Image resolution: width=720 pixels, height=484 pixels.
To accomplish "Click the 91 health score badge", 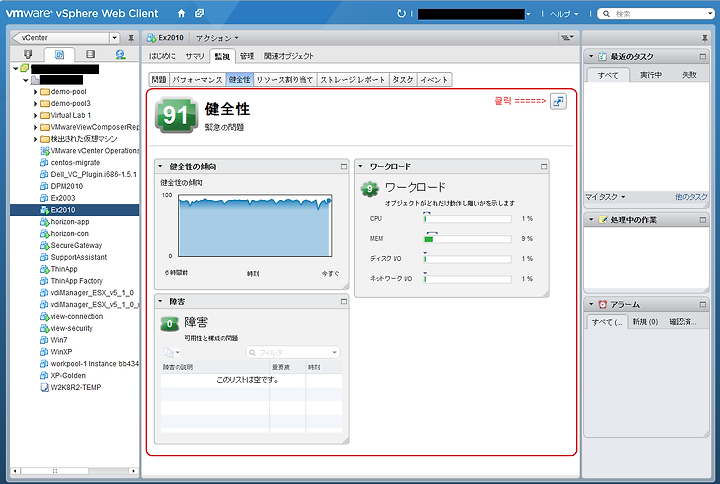I will click(176, 115).
